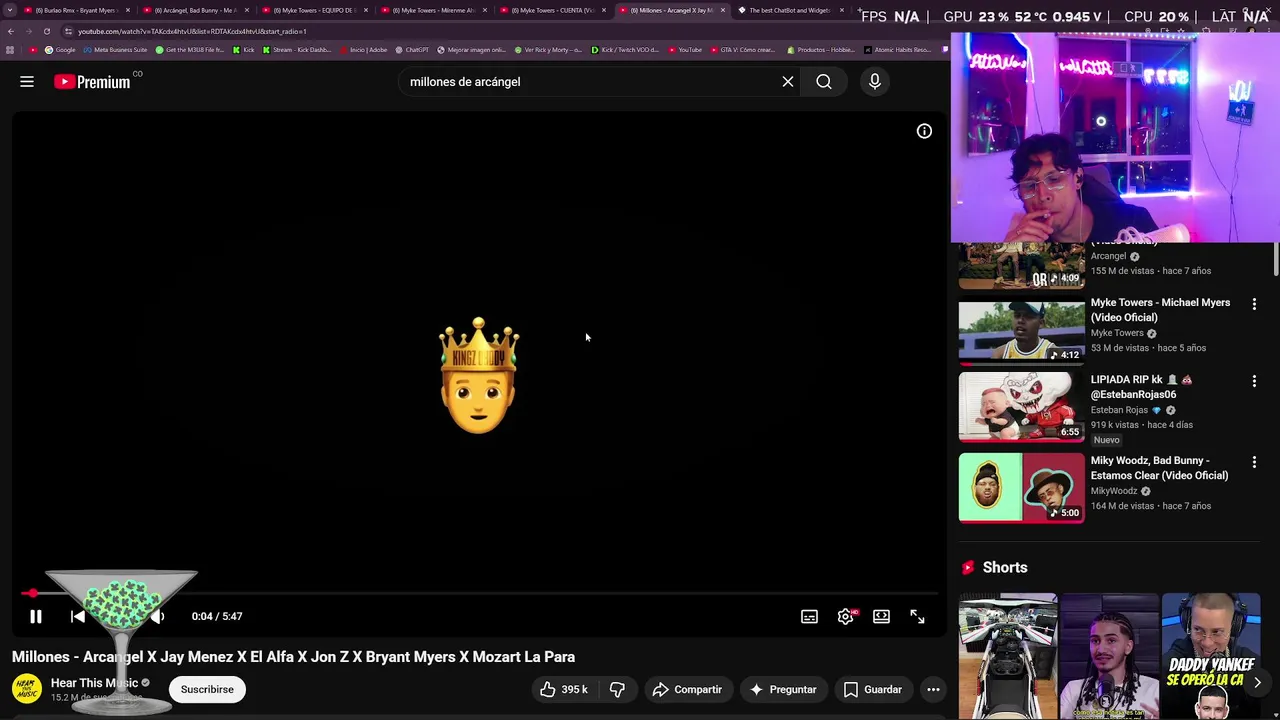Open 'Miky Woodz, Bad Bunny - Estamos Clear' title
The width and height of the screenshot is (1280, 720).
click(1159, 468)
